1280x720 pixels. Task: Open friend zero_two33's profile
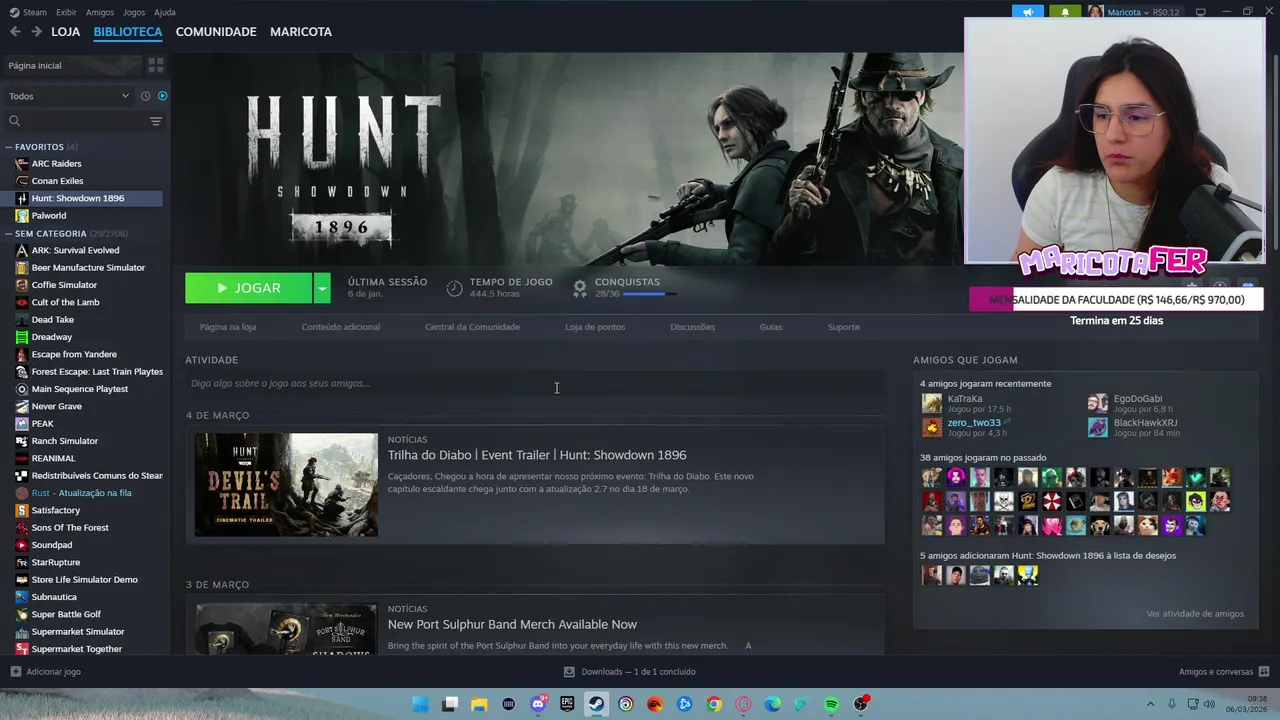point(974,423)
